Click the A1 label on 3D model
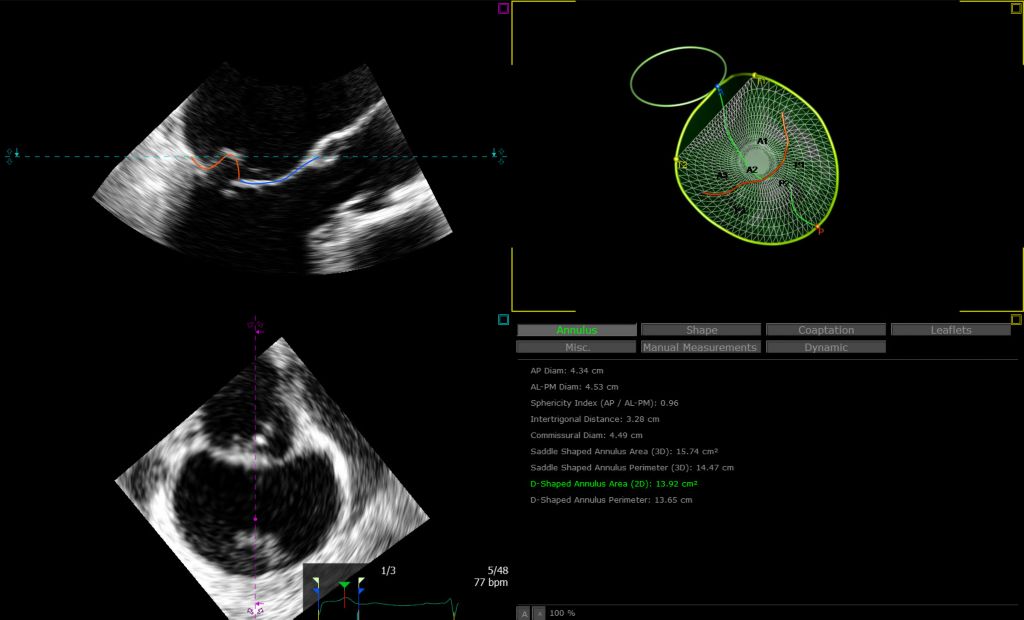Screen dimensions: 1024x620 click(x=762, y=141)
